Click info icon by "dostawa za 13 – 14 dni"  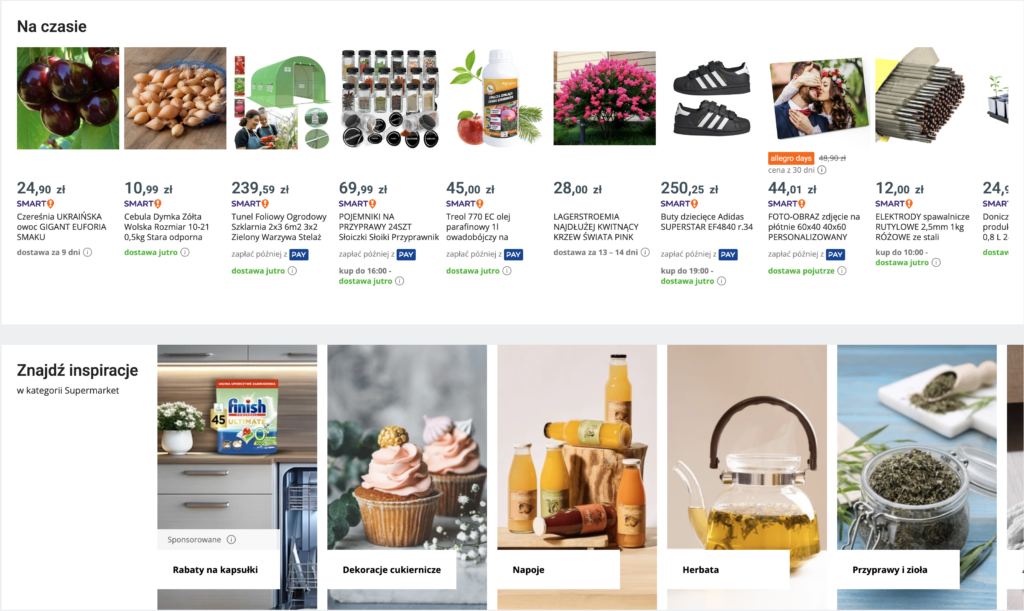pos(645,252)
